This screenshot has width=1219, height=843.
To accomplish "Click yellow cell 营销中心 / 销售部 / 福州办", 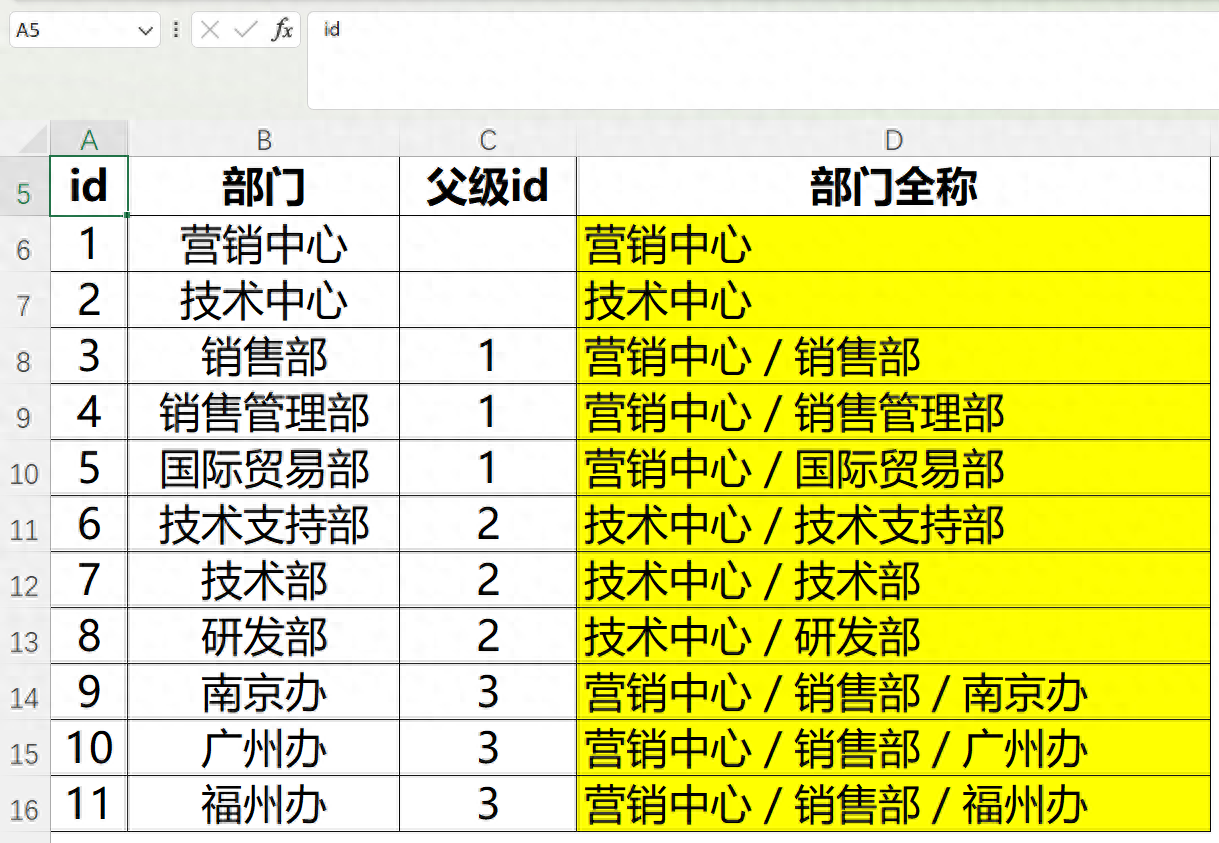I will coord(893,803).
